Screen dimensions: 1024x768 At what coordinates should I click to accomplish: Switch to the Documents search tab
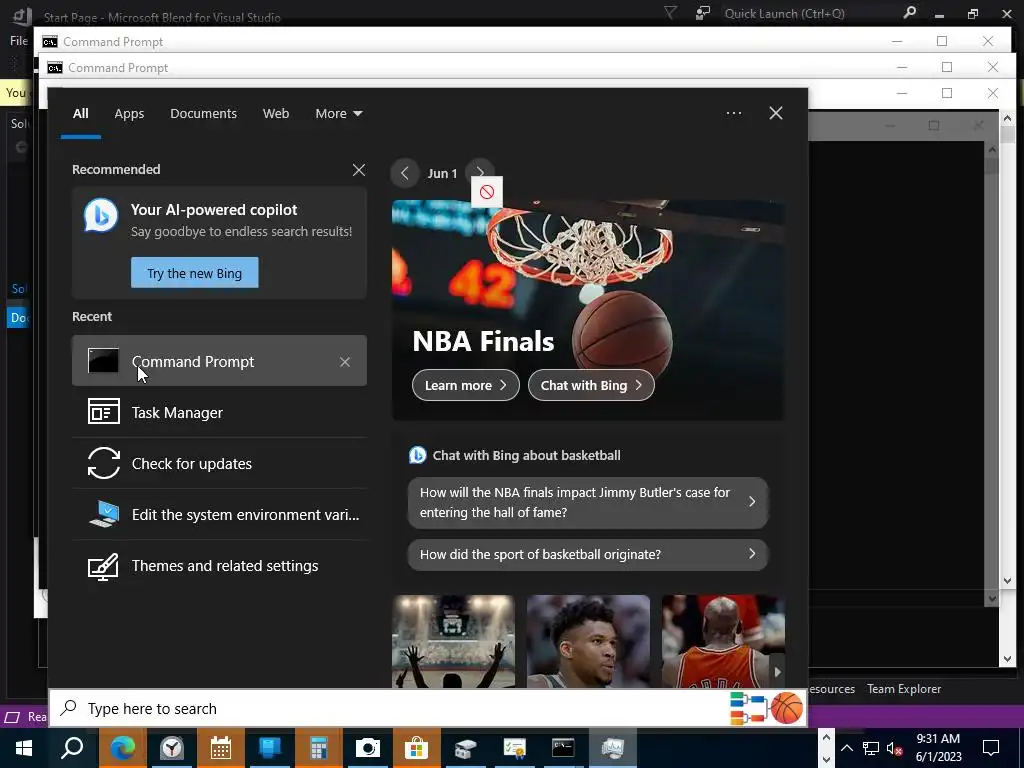click(203, 114)
